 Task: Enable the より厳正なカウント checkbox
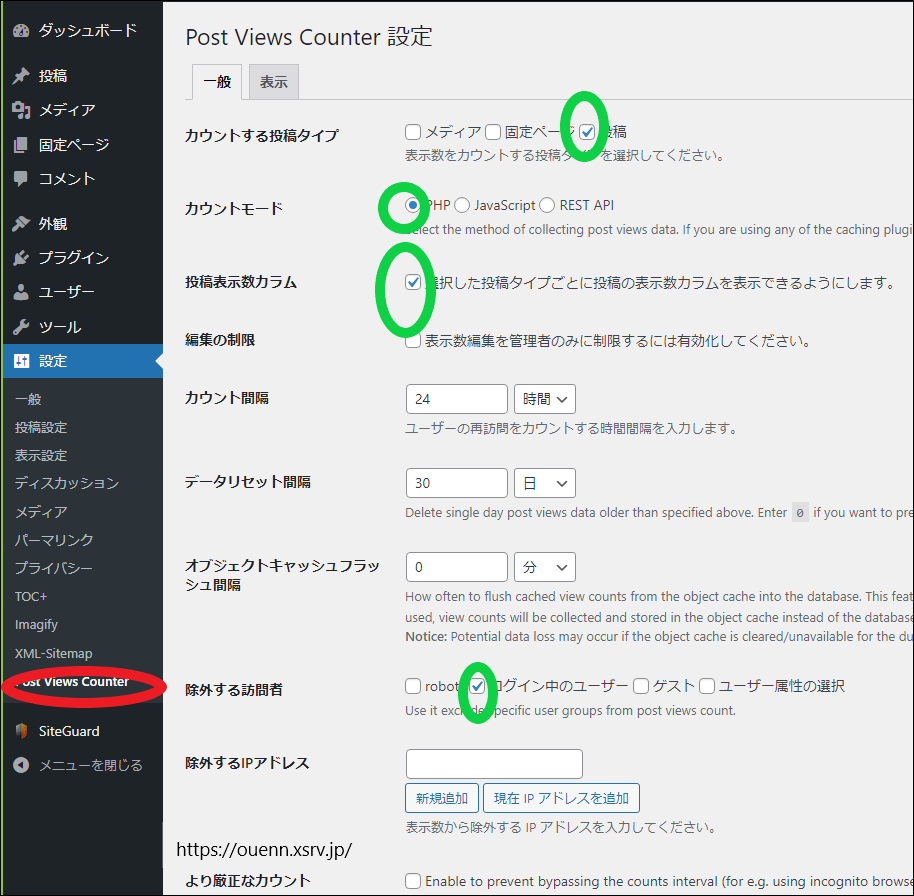pyautogui.click(x=413, y=881)
